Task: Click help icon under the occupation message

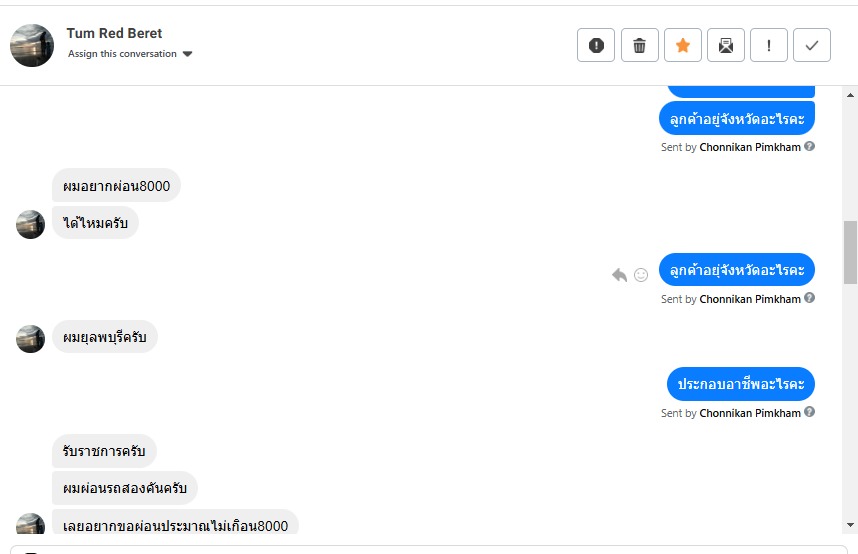Action: tap(810, 412)
